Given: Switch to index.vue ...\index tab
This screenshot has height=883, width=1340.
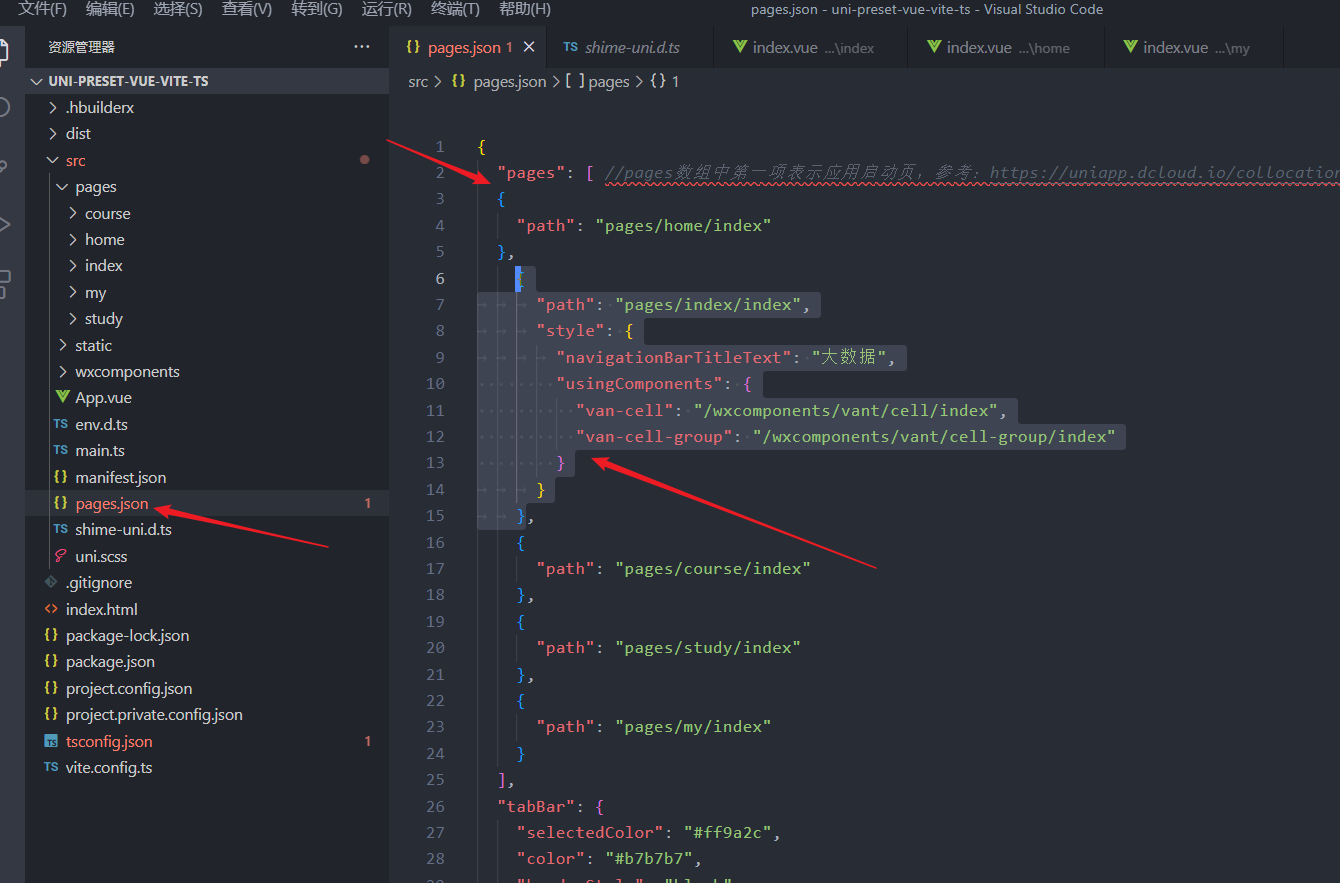Looking at the screenshot, I should [x=810, y=47].
